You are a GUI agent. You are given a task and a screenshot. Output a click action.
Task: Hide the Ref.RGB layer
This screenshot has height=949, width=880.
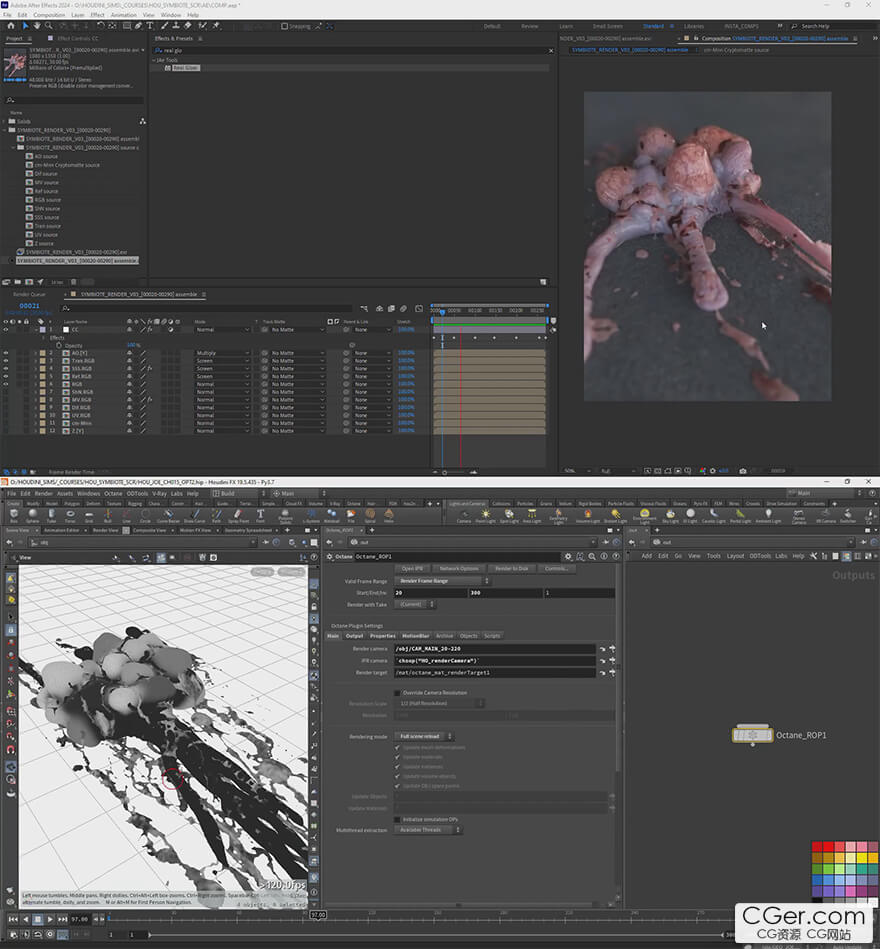[x=6, y=376]
